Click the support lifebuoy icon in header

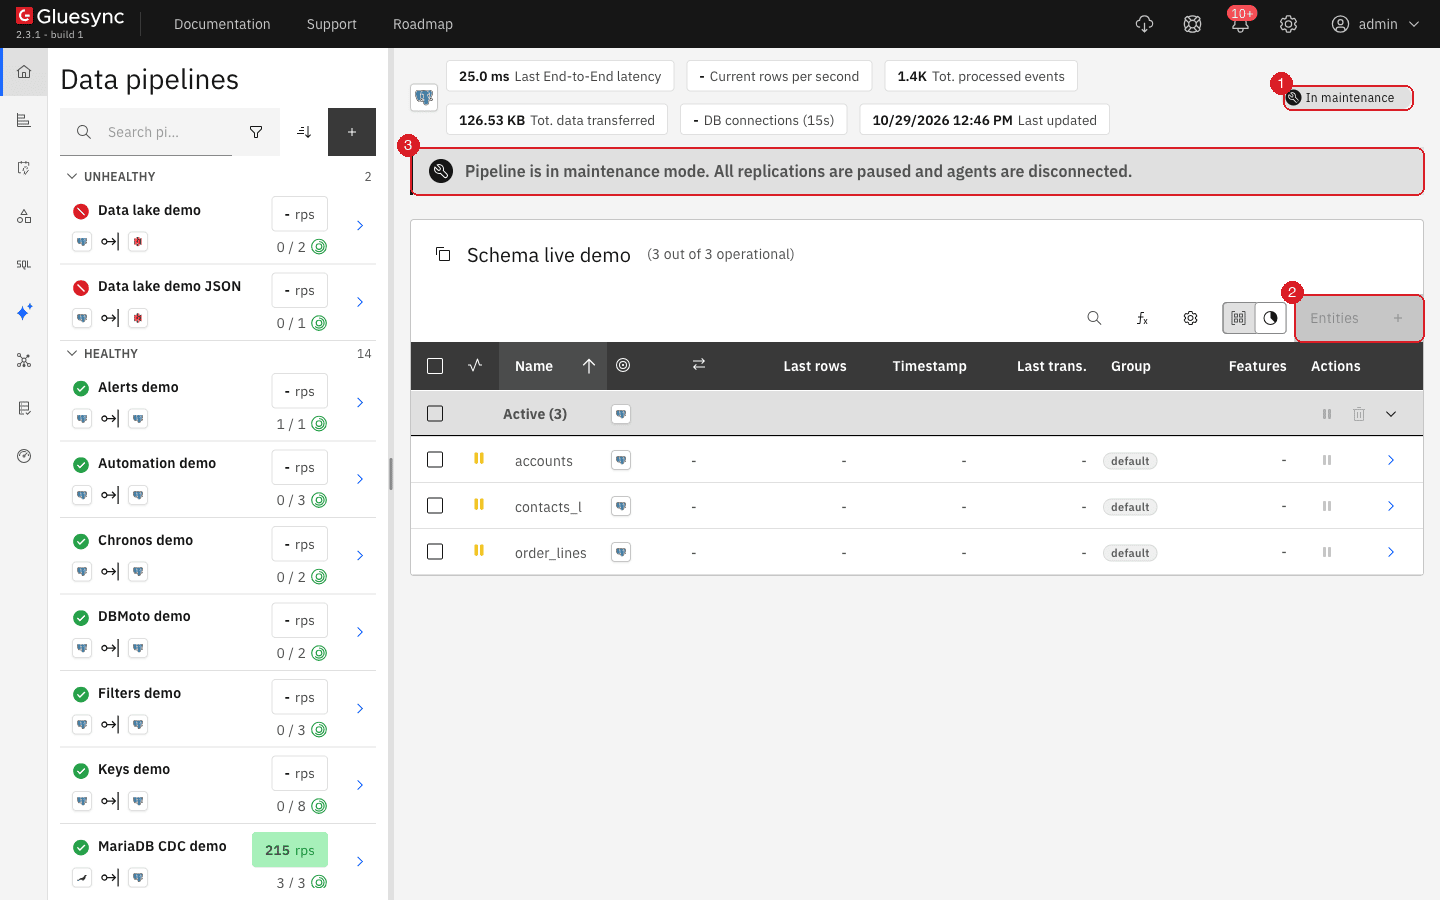[1192, 24]
